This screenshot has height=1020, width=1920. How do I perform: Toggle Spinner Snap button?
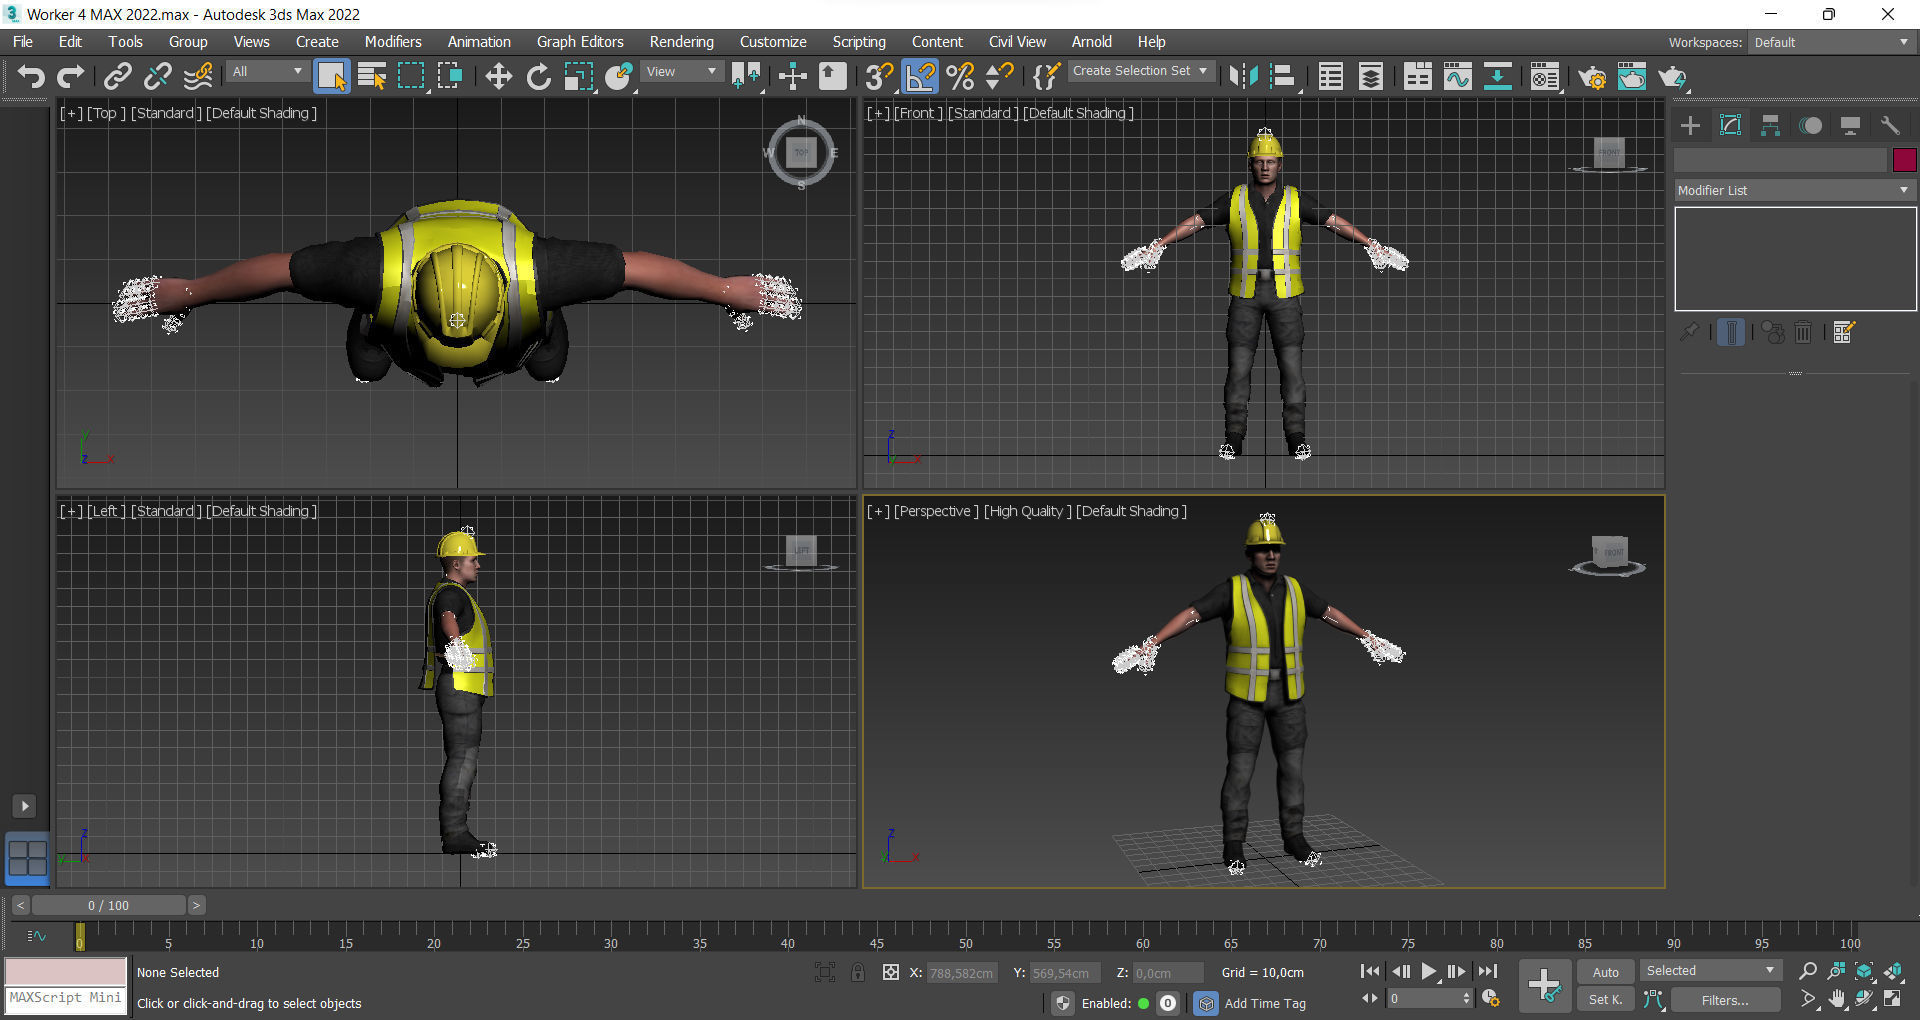[x=999, y=76]
